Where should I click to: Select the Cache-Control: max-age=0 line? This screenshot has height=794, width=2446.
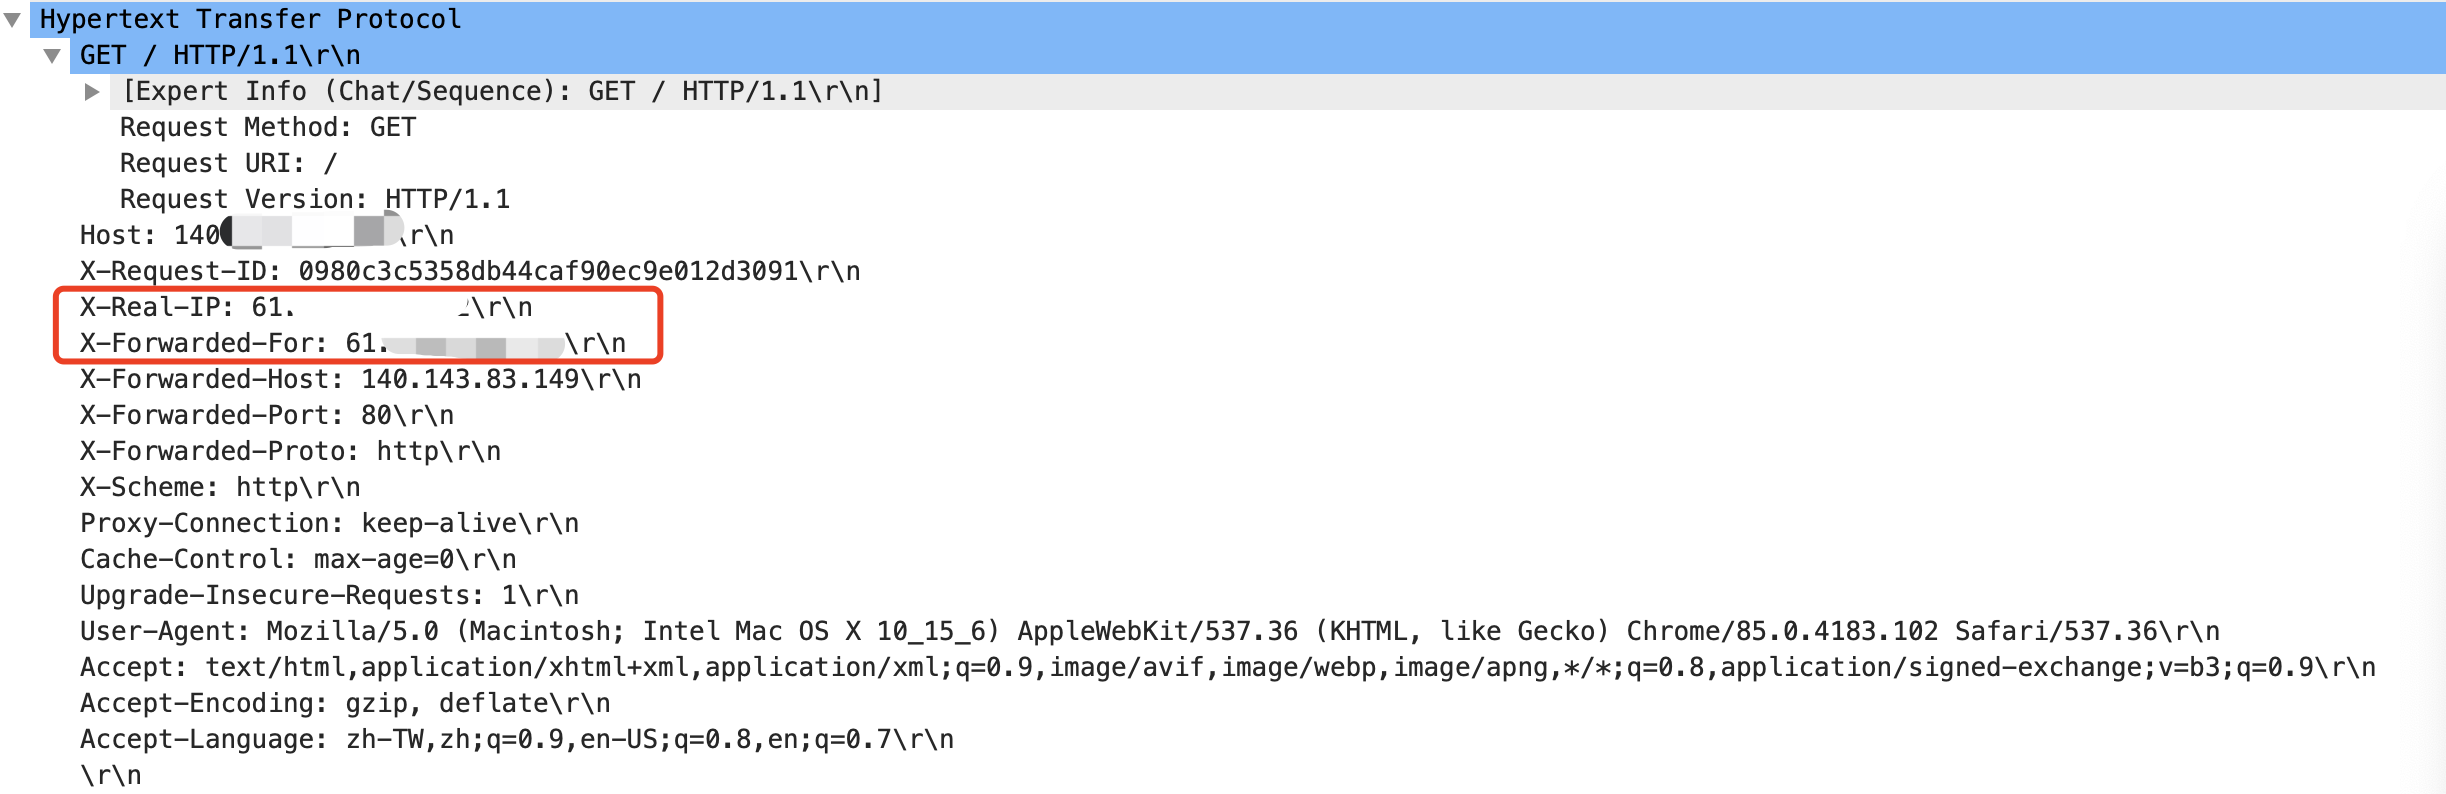point(298,559)
